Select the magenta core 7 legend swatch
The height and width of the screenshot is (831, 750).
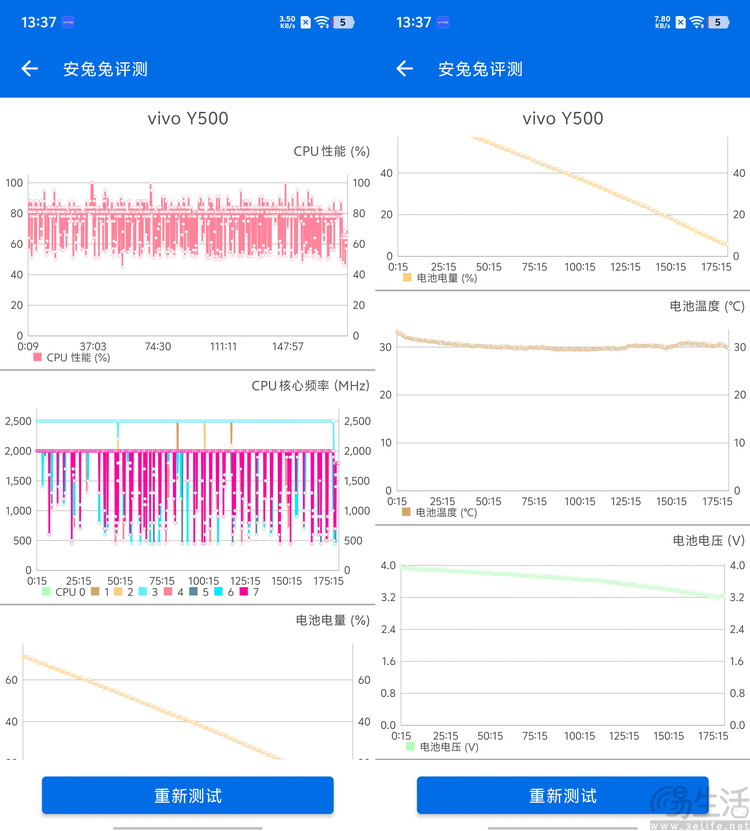click(244, 591)
